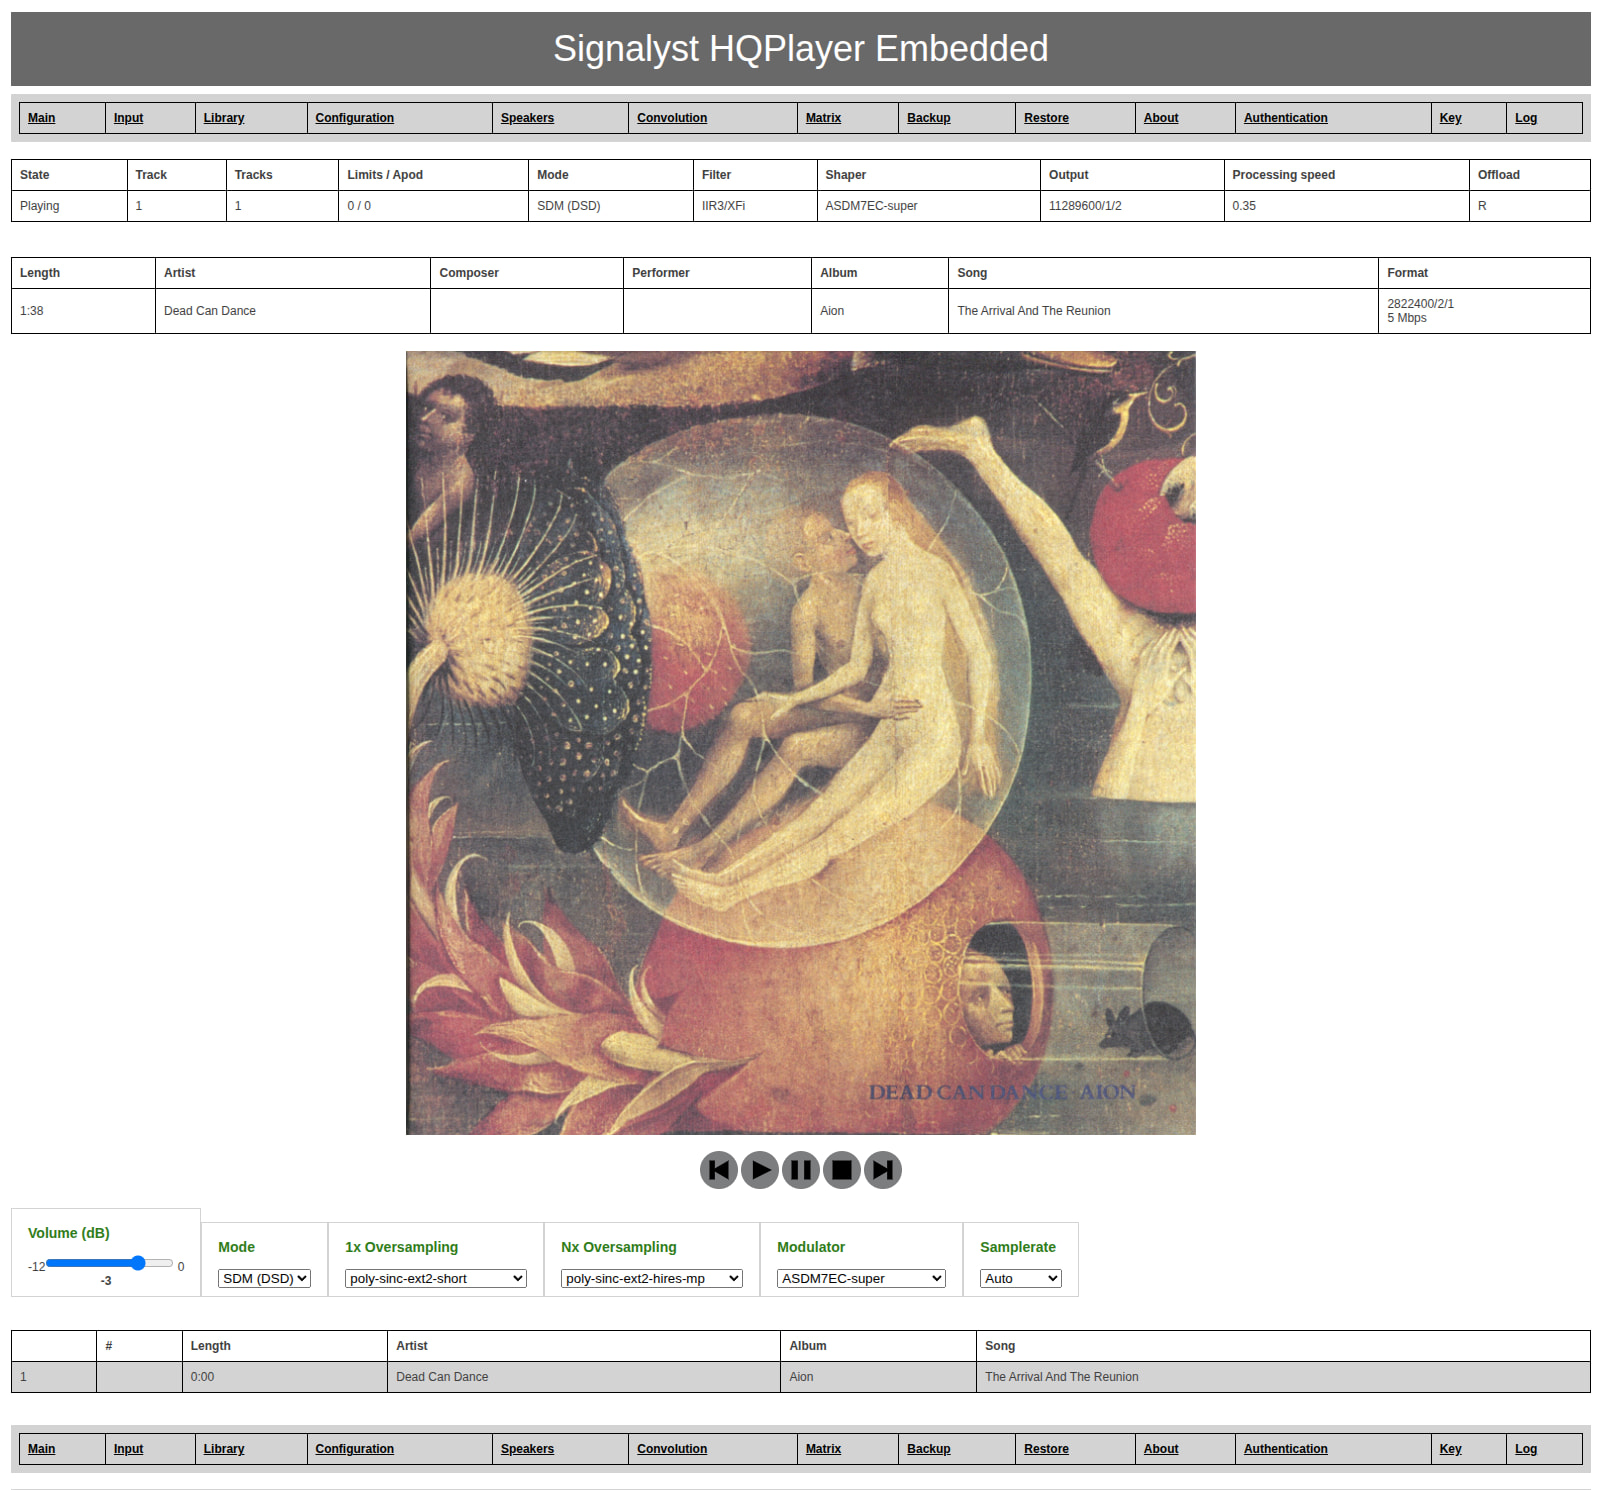Viewport: 1605px width, 1490px height.
Task: Click the 'Signalyst HQPlayer Embedded' page title
Action: (x=801, y=49)
